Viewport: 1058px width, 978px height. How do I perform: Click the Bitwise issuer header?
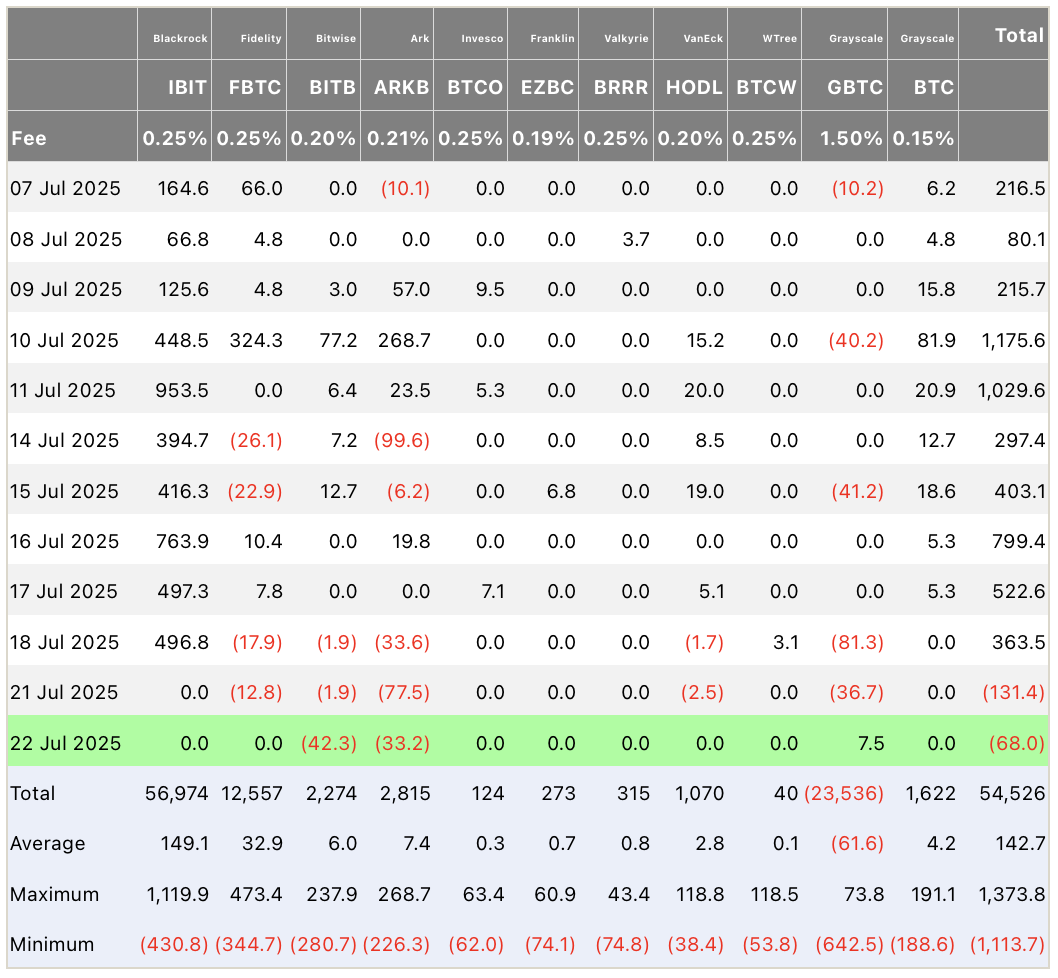coord(336,38)
